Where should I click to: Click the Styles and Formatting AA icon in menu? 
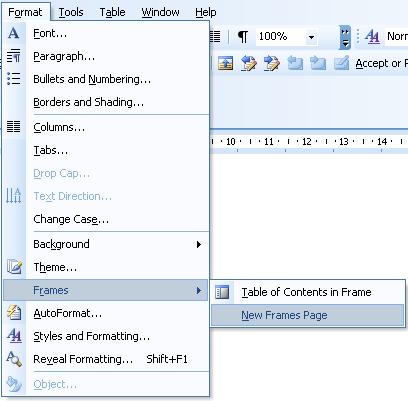(14, 336)
